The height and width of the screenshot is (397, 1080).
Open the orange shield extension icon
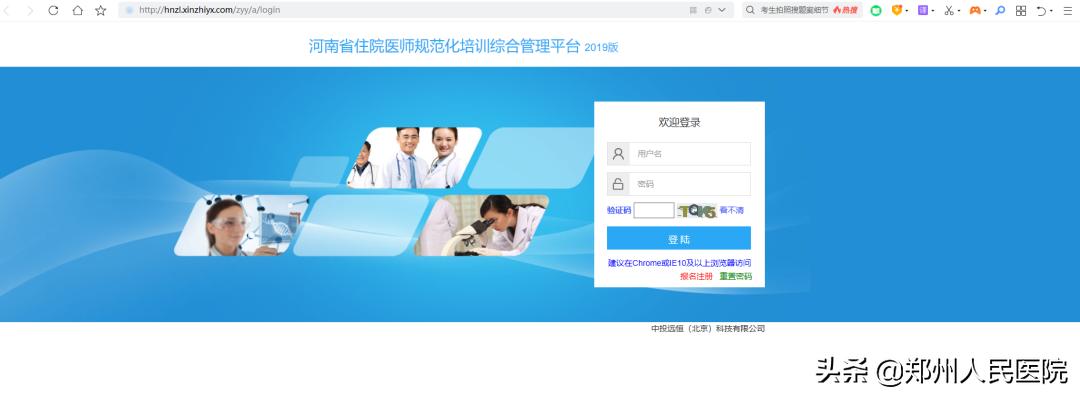897,10
